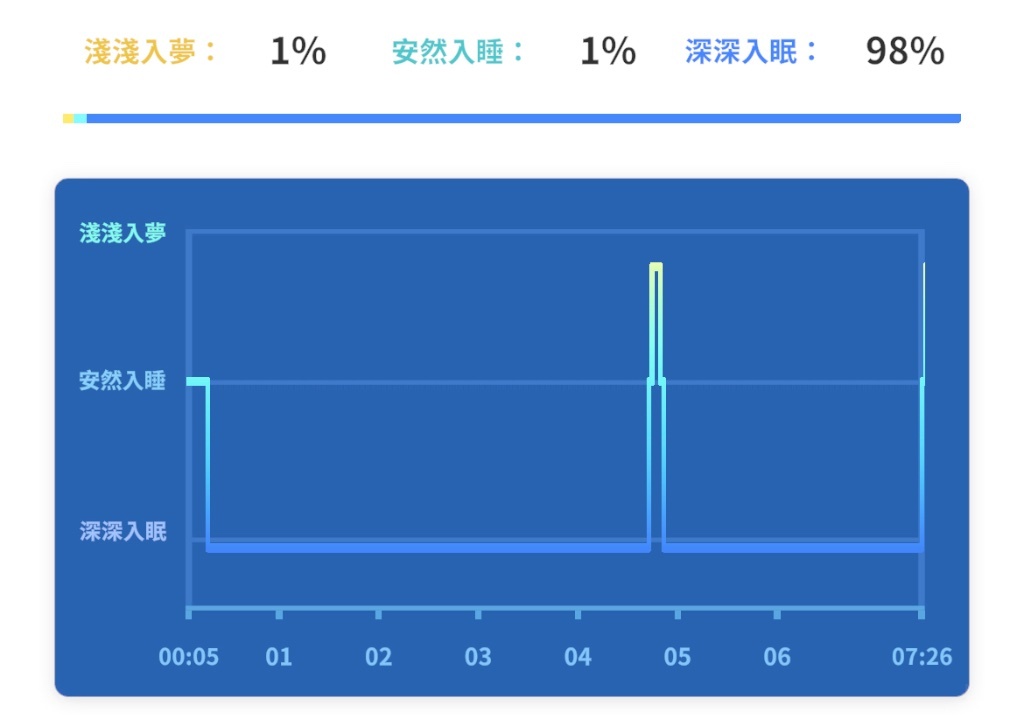Image resolution: width=1024 pixels, height=726 pixels.
Task: Click the 05 hour axis label
Action: coord(677,657)
